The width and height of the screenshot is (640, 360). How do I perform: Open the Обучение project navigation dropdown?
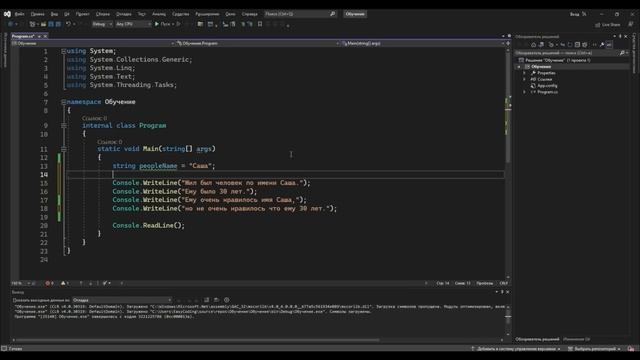[93, 43]
